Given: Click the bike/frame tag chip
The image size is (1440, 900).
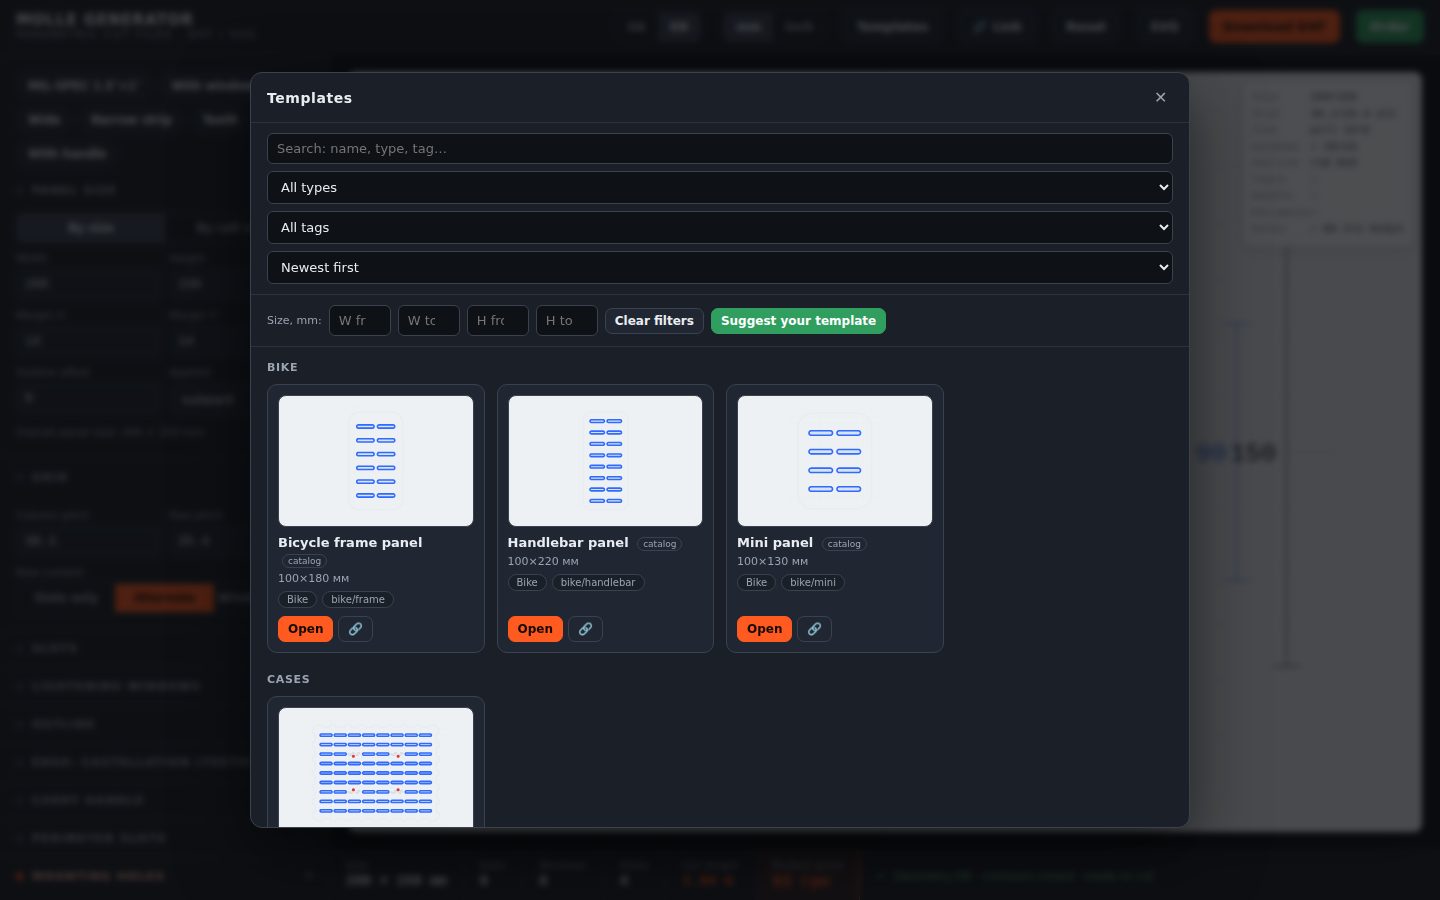Looking at the screenshot, I should point(358,600).
